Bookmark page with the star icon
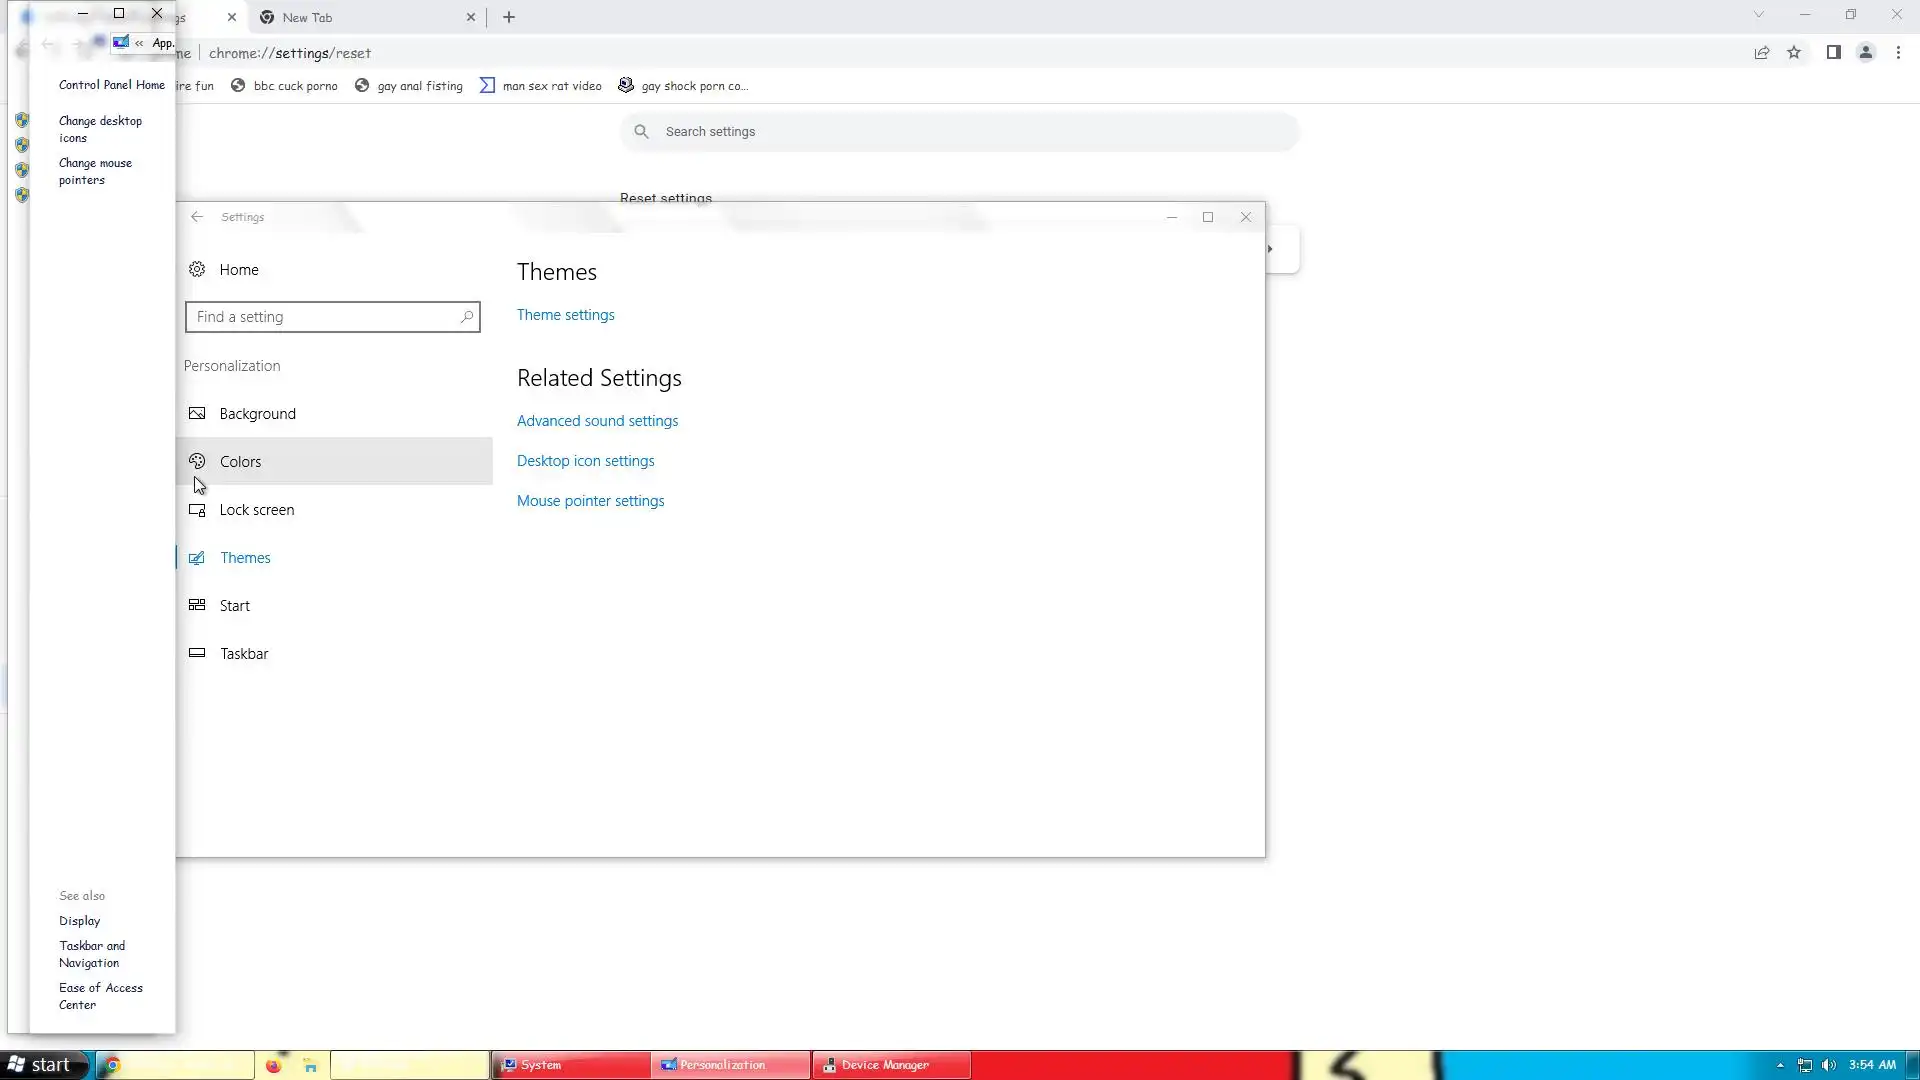 (x=1794, y=53)
